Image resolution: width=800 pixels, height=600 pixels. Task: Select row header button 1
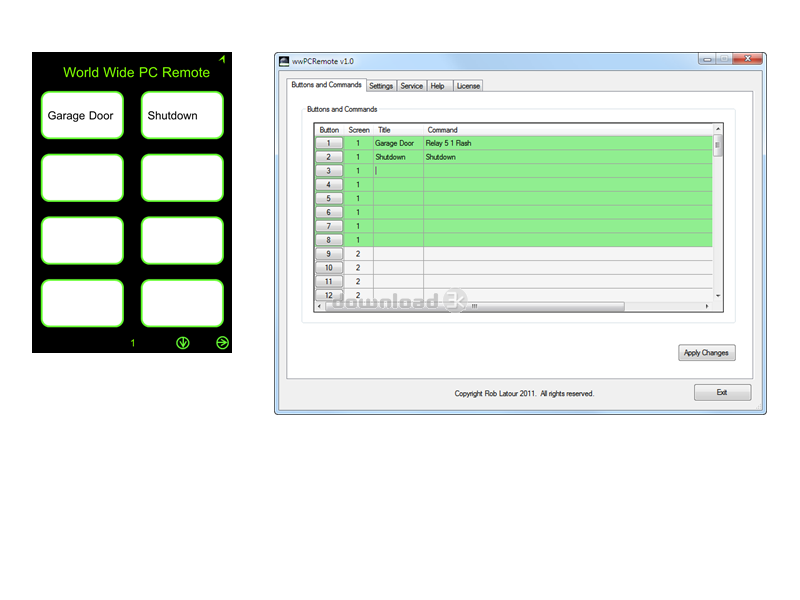tap(329, 143)
